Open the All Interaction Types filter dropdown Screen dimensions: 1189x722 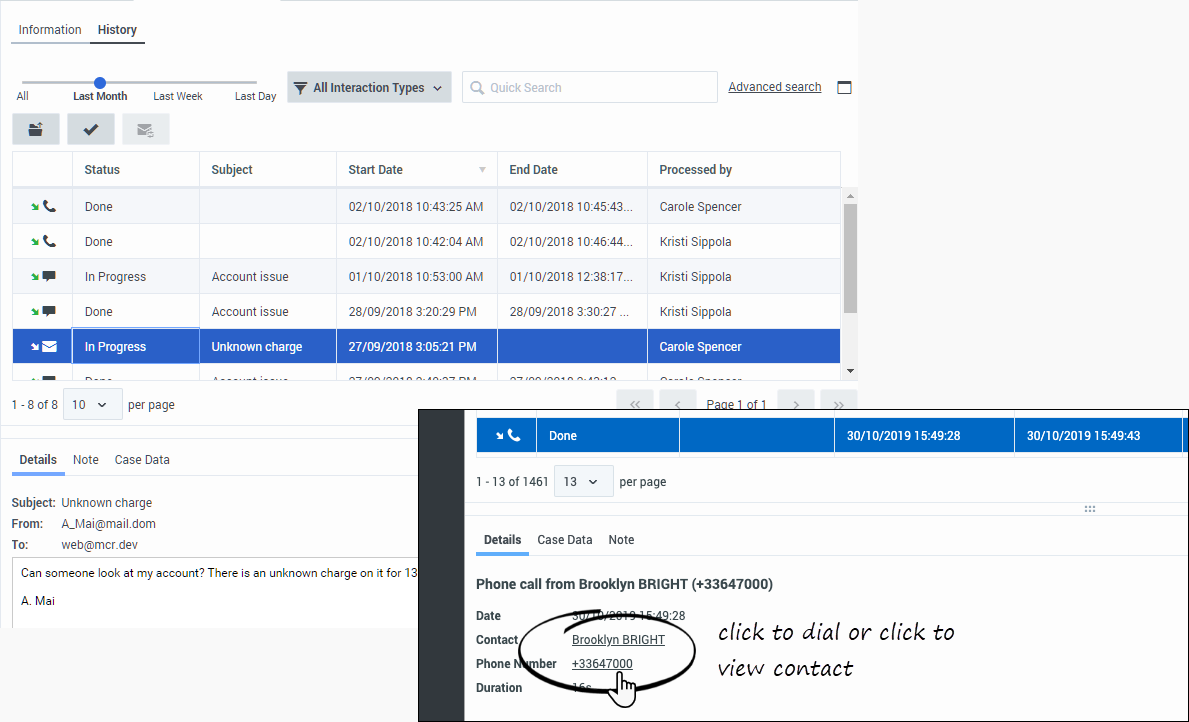coord(369,88)
